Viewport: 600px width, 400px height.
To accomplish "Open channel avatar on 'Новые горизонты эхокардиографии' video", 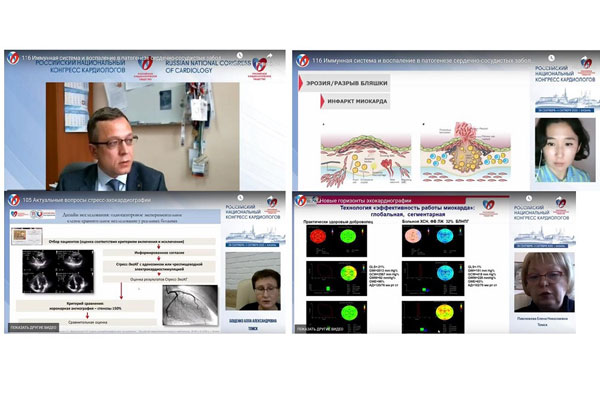I will tap(298, 198).
